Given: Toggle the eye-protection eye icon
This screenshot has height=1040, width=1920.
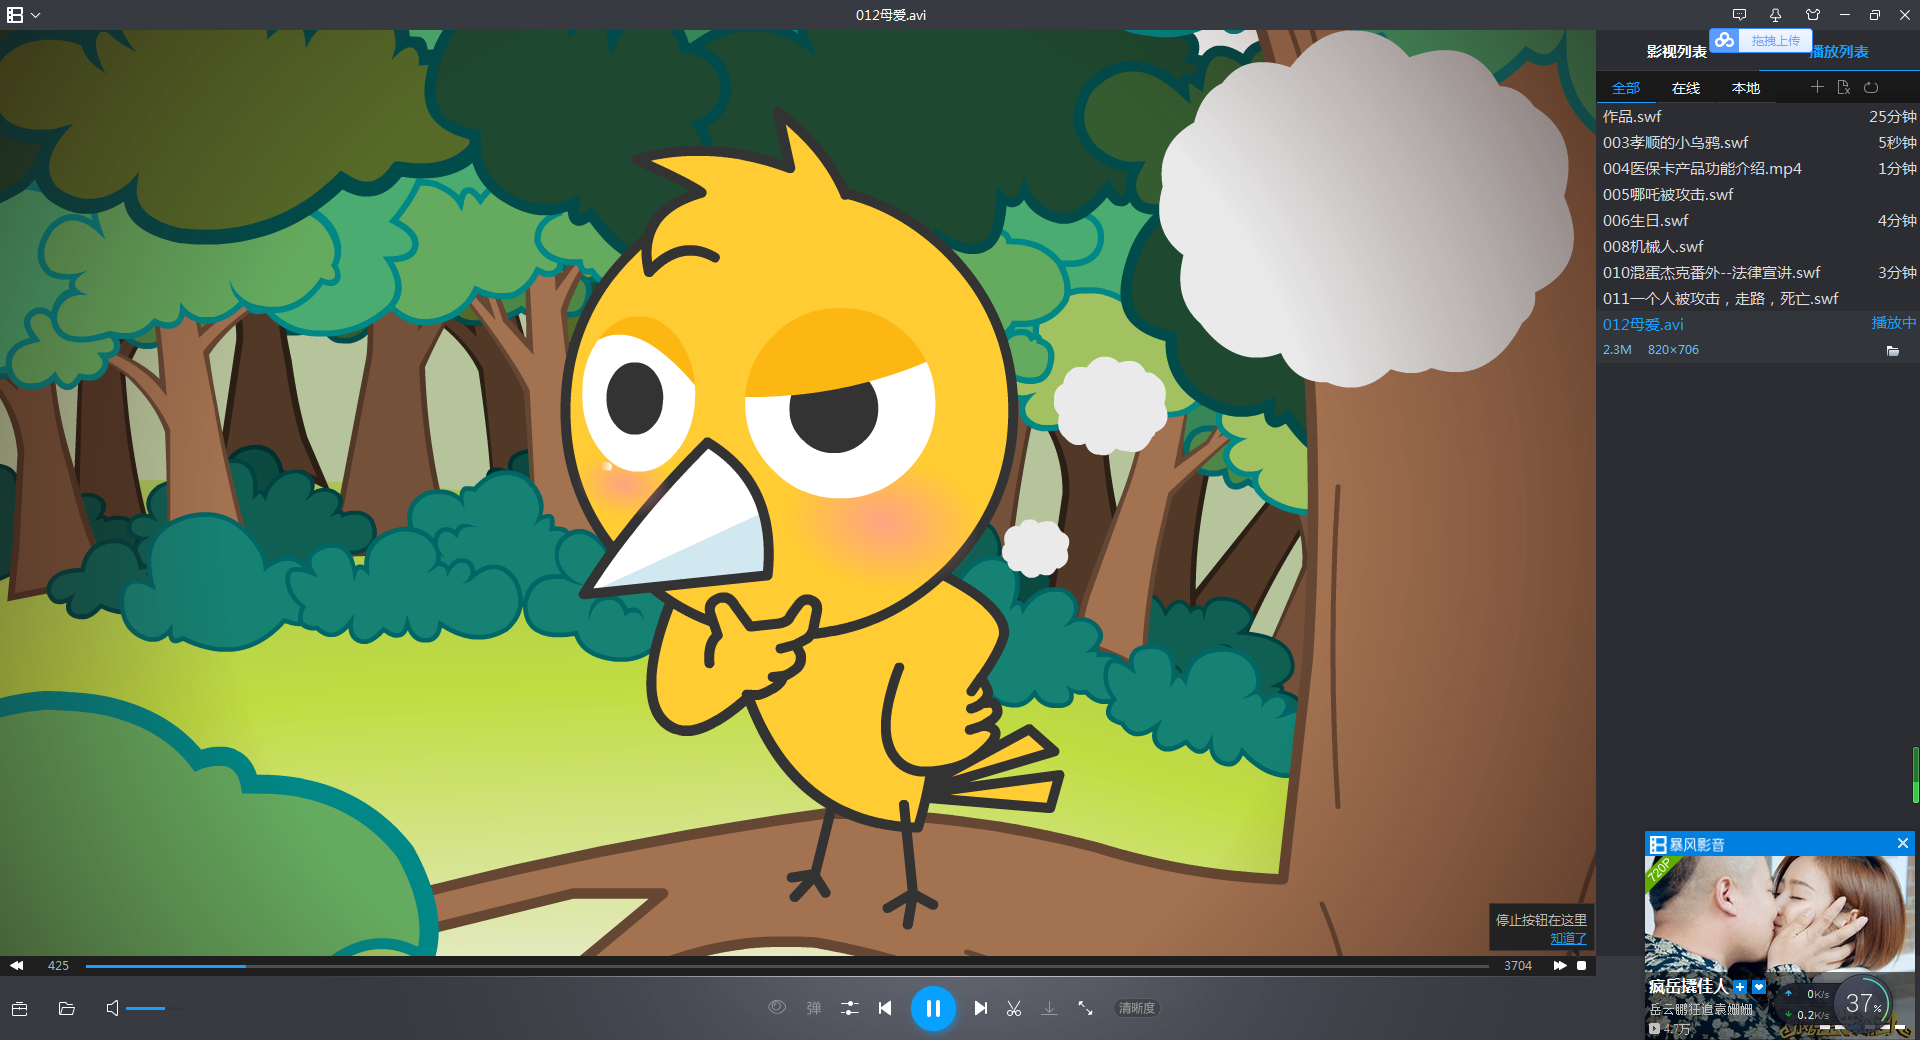Looking at the screenshot, I should click(777, 1007).
